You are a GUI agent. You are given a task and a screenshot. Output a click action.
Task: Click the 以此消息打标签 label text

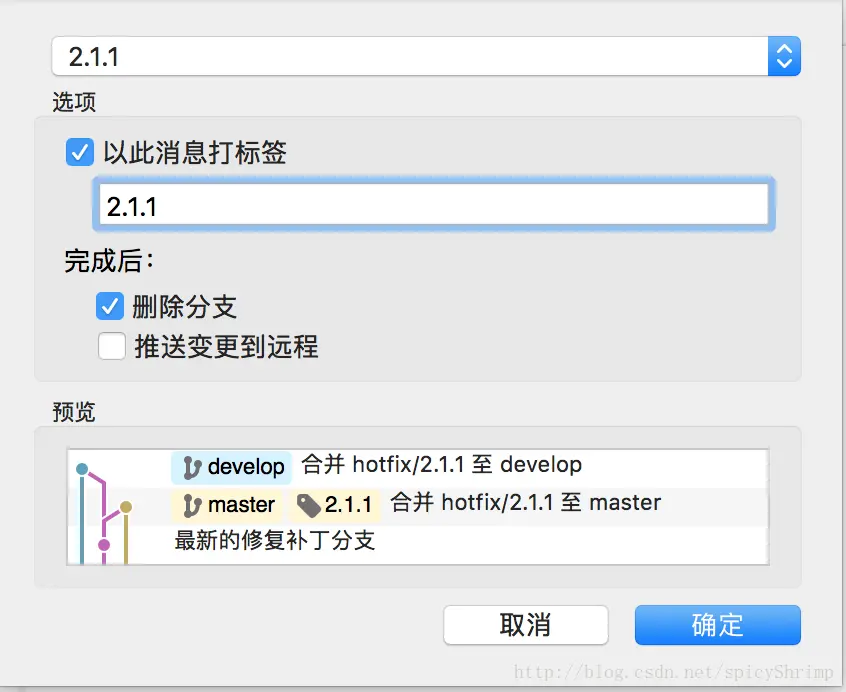pyautogui.click(x=195, y=153)
